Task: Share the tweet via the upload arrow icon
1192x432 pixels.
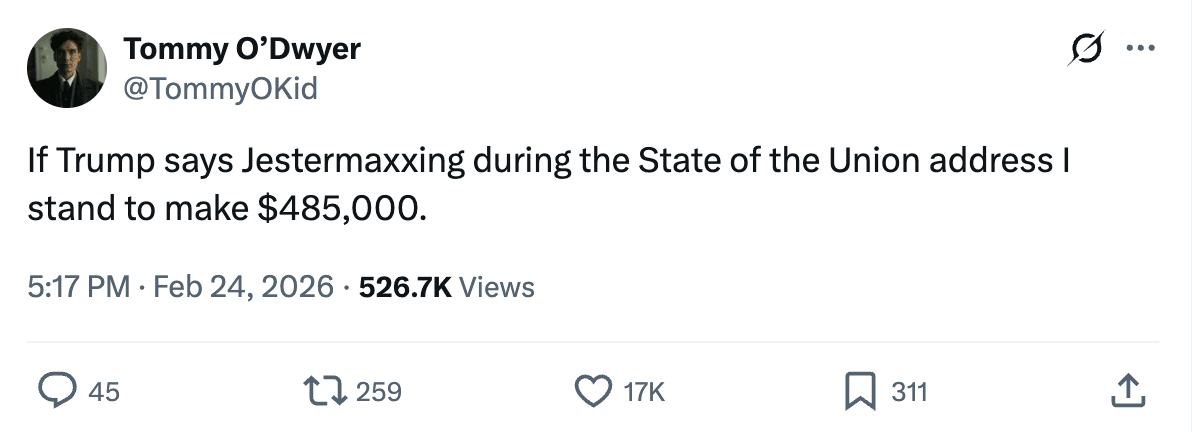Action: click(x=1126, y=391)
